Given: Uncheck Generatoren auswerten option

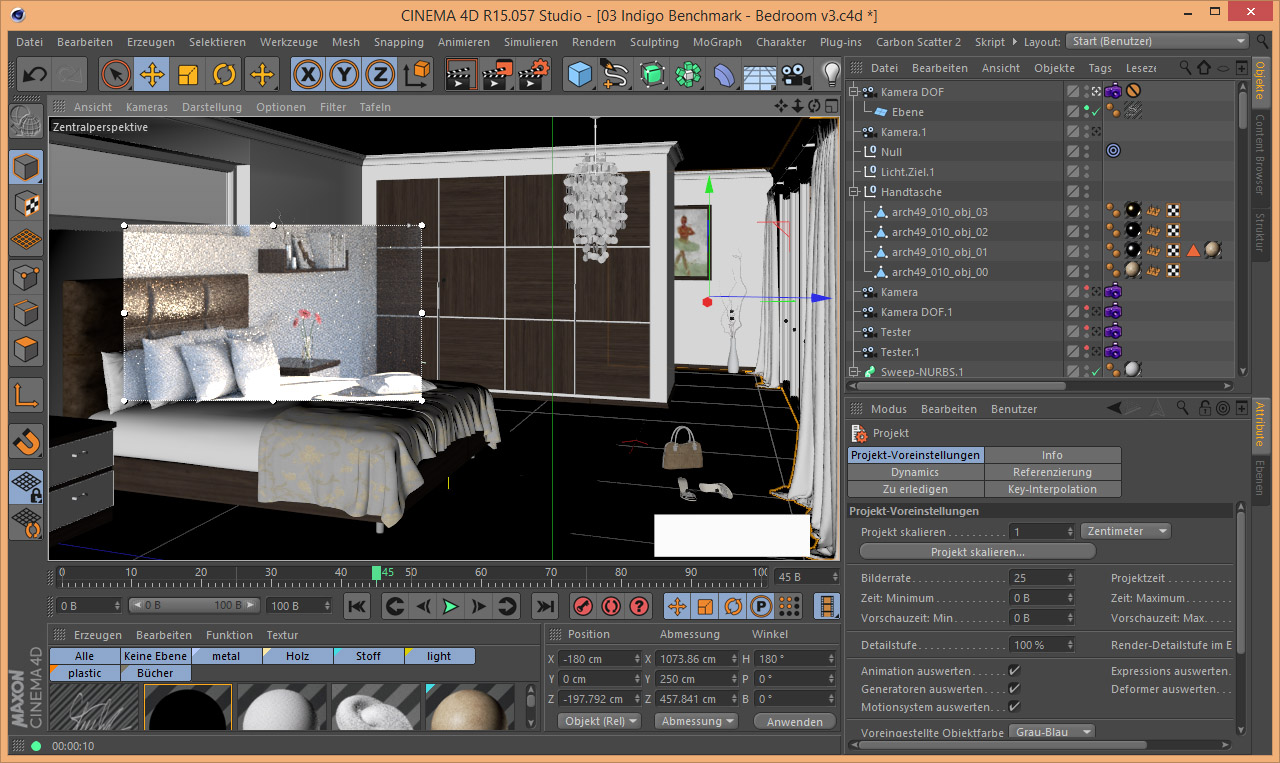Looking at the screenshot, I should 1014,688.
